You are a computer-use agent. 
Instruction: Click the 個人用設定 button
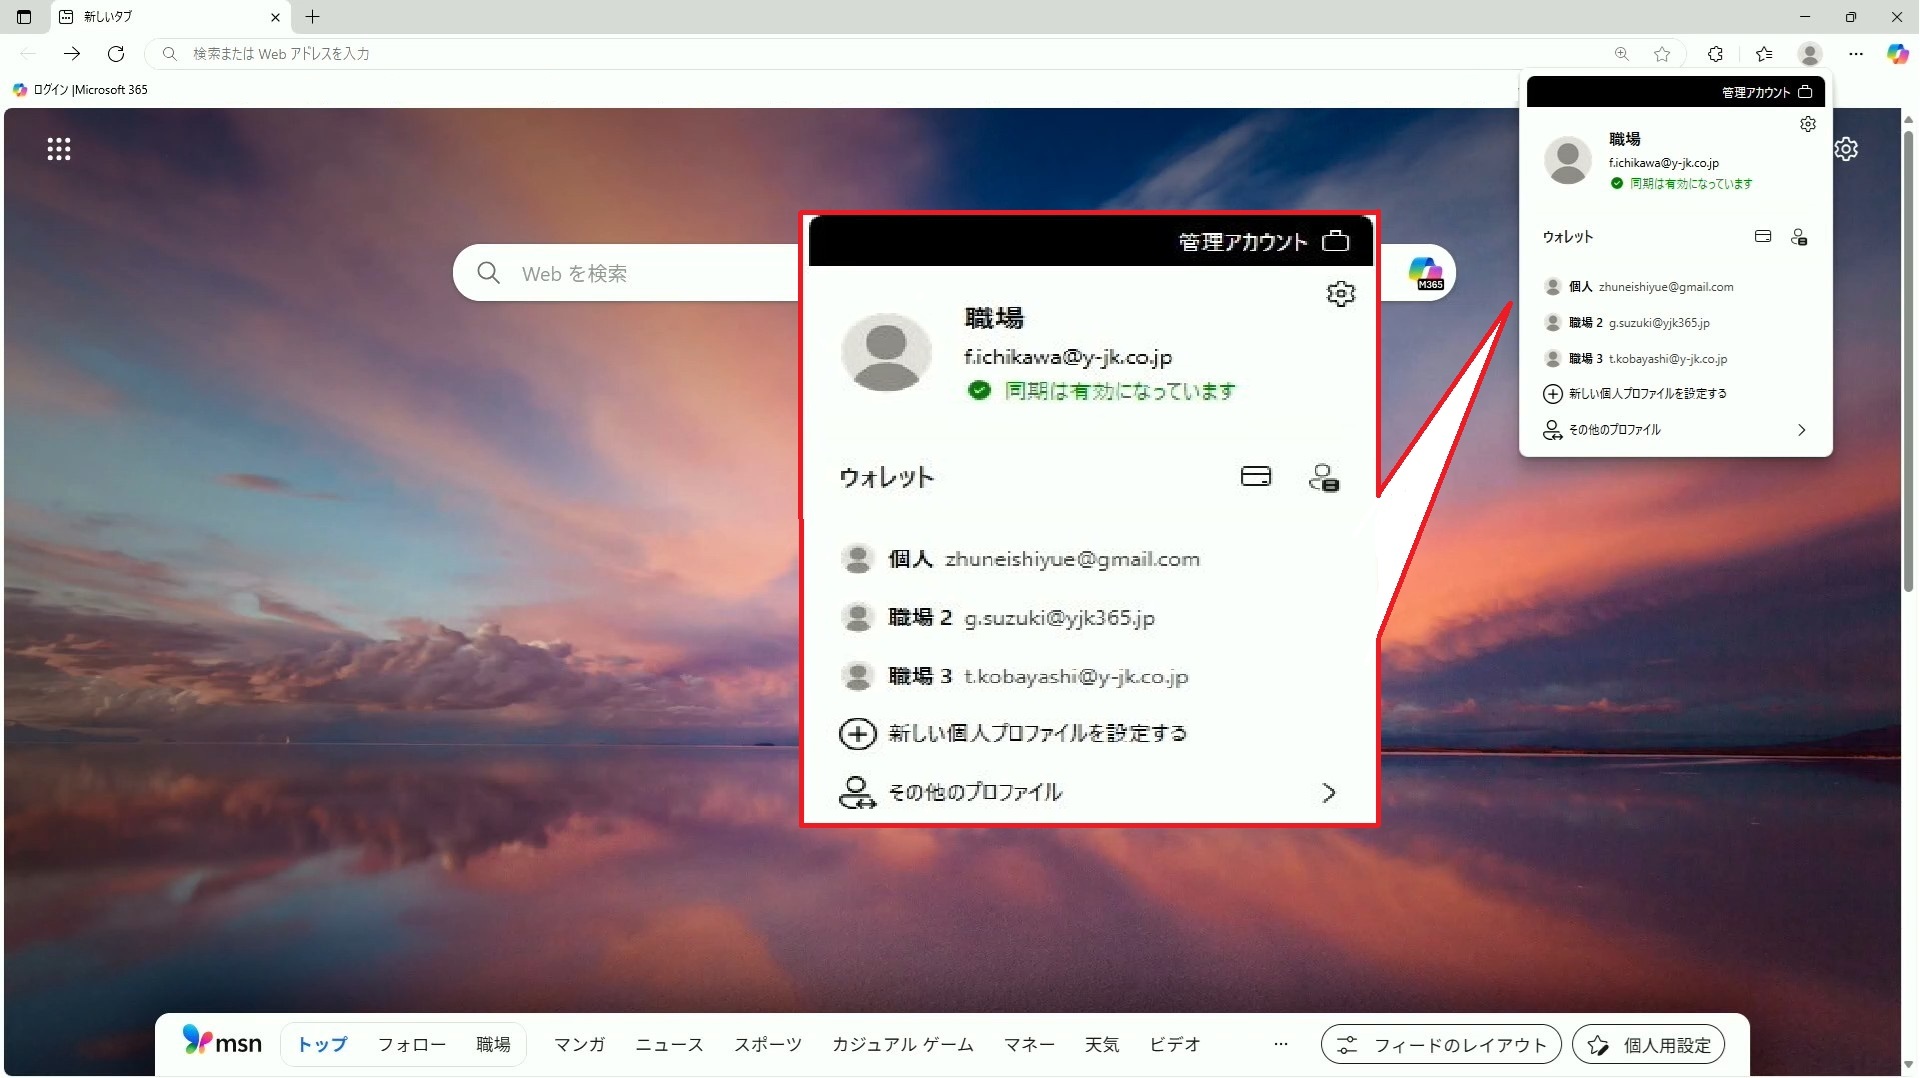click(1648, 1045)
